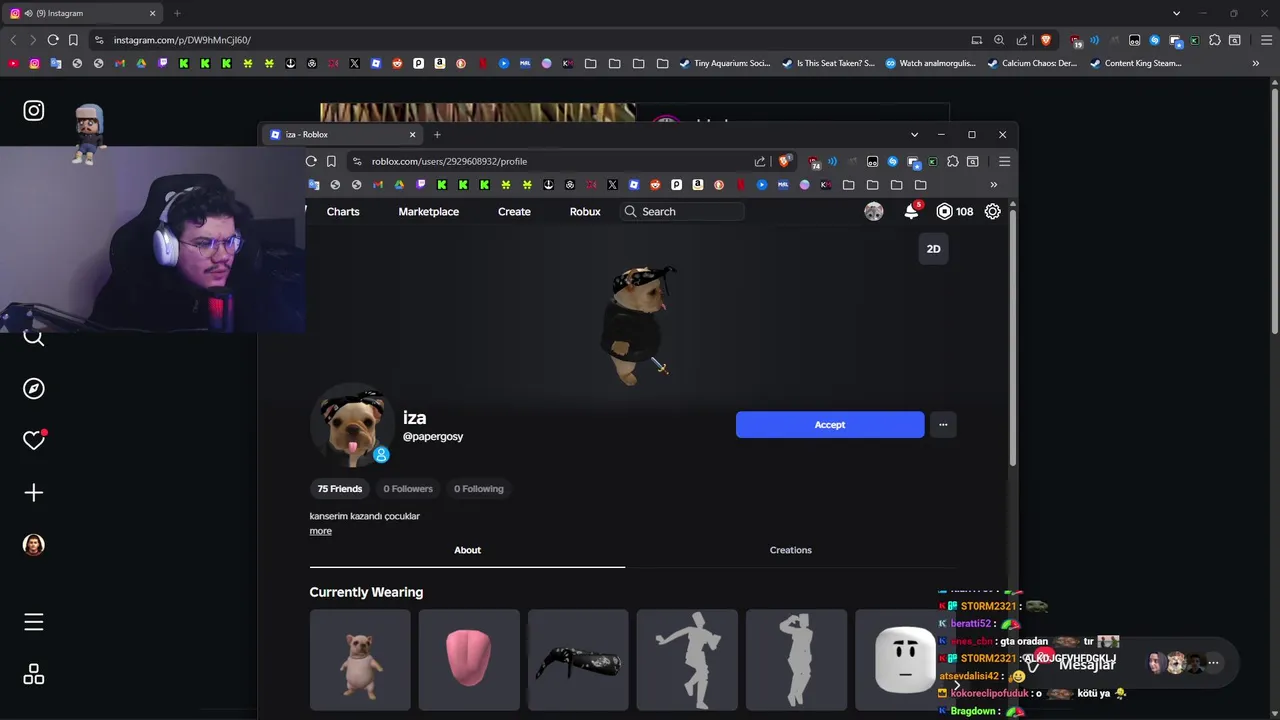
Task: Open Brave Shields in Roblox window
Action: tap(785, 161)
